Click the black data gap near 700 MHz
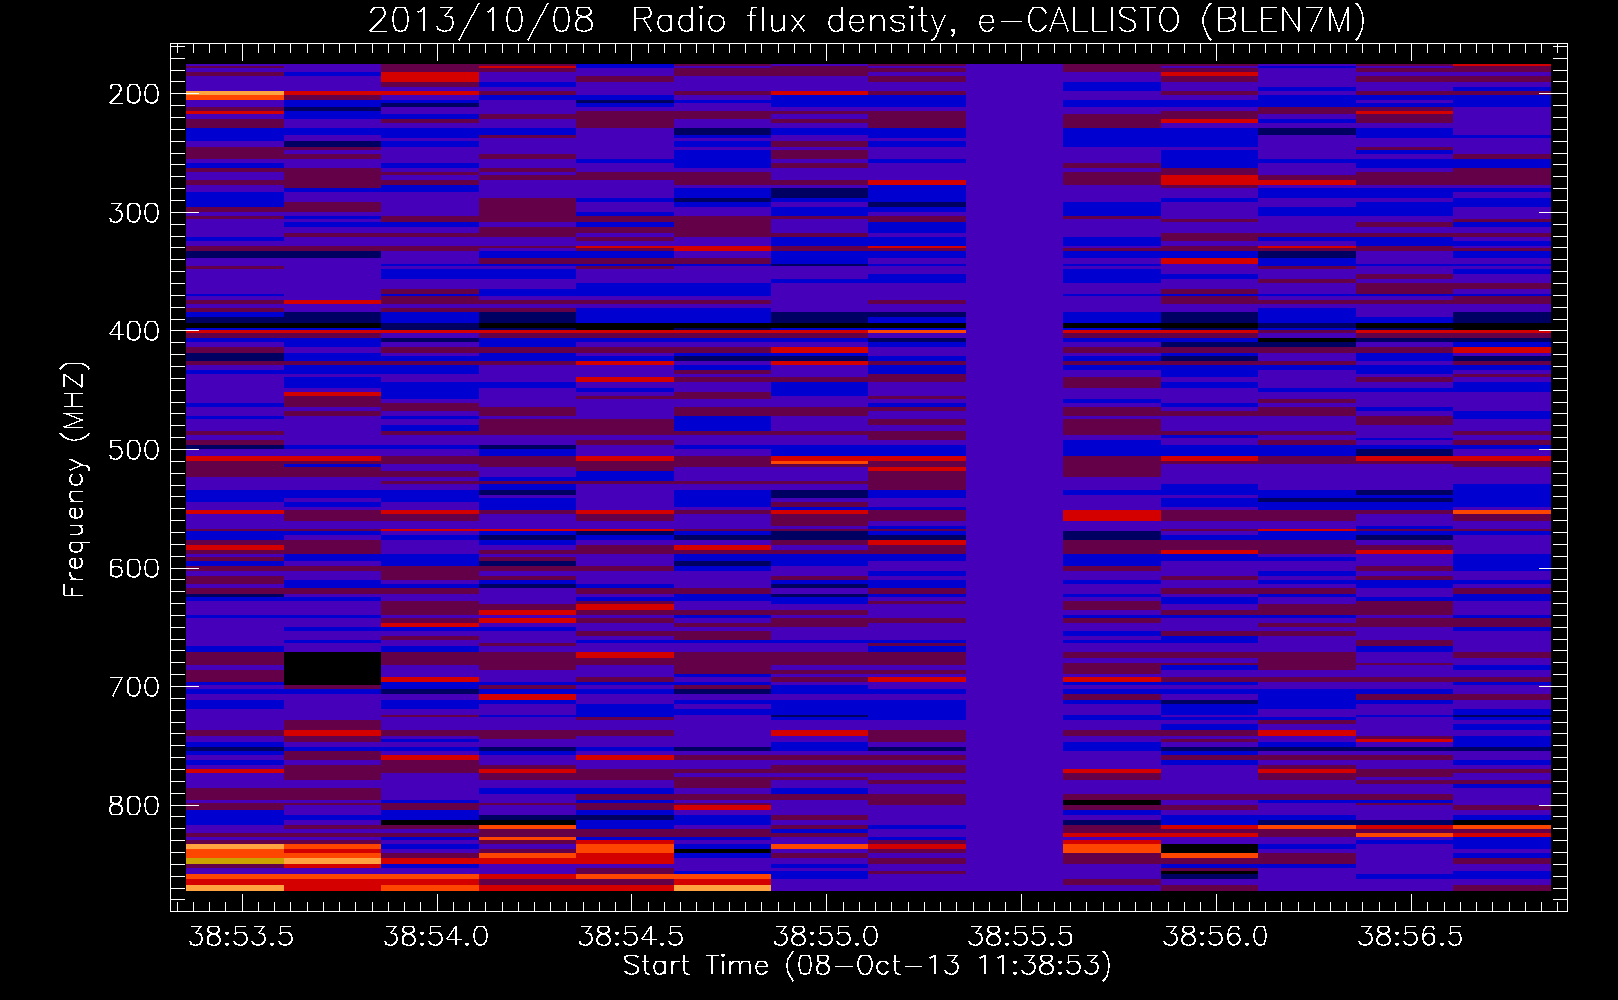The height and width of the screenshot is (1000, 1618). tap(332, 668)
